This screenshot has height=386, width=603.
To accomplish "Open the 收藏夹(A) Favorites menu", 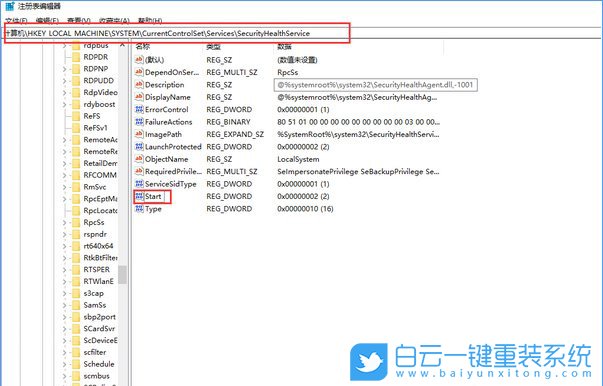I will (x=114, y=20).
